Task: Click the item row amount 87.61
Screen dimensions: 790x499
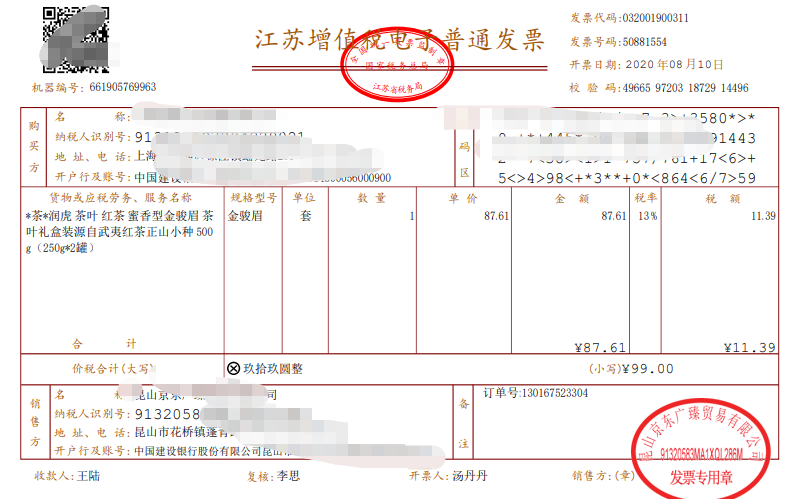Action: pyautogui.click(x=614, y=216)
